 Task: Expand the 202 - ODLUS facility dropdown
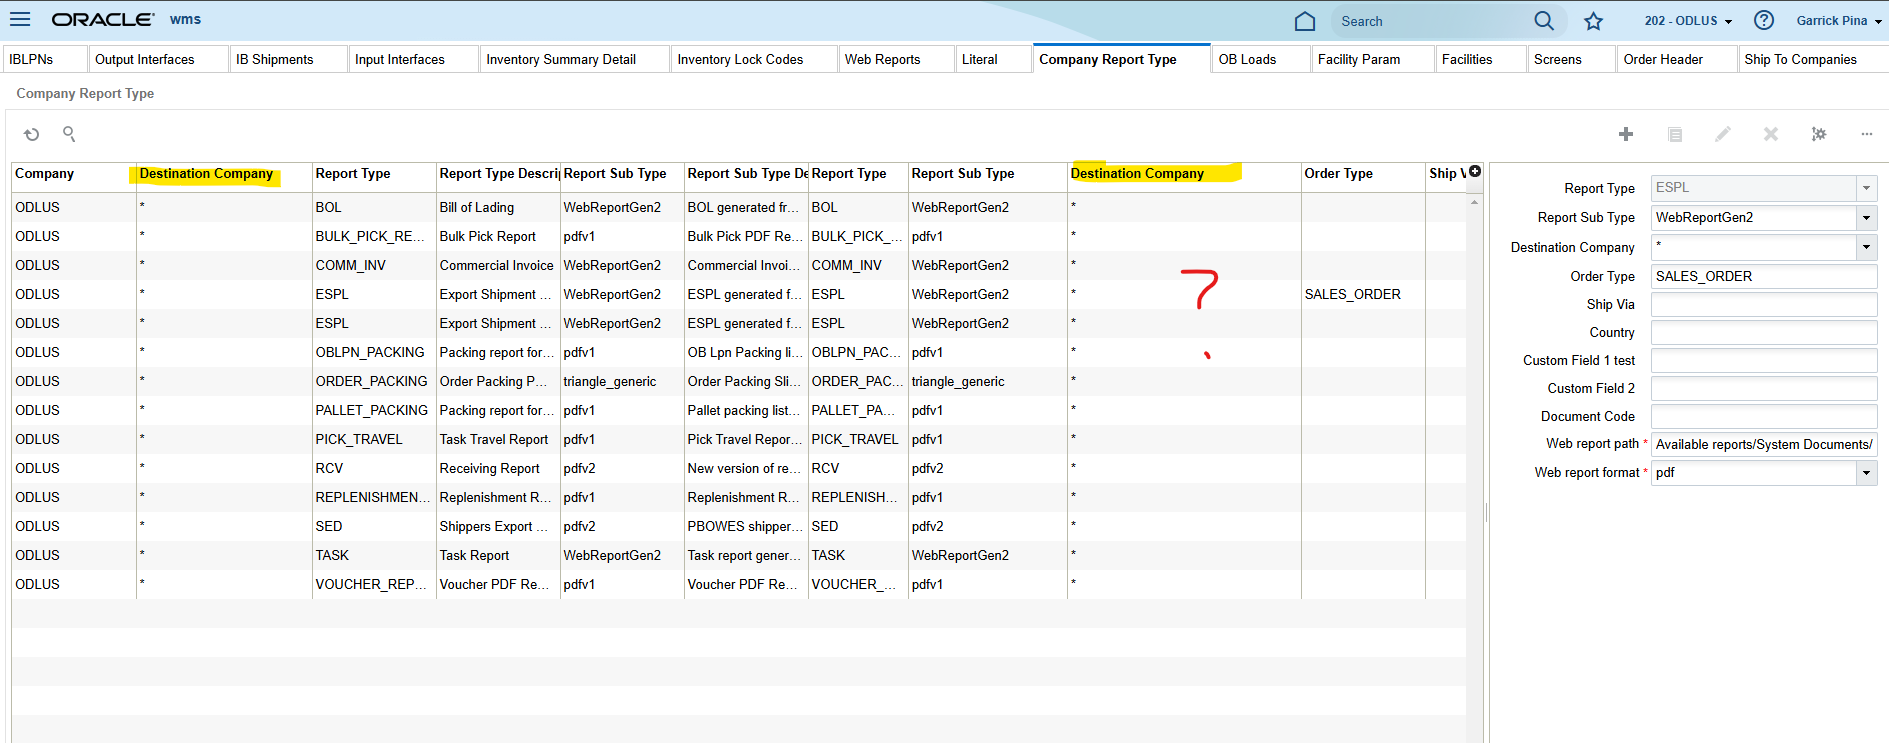[x=1688, y=20]
